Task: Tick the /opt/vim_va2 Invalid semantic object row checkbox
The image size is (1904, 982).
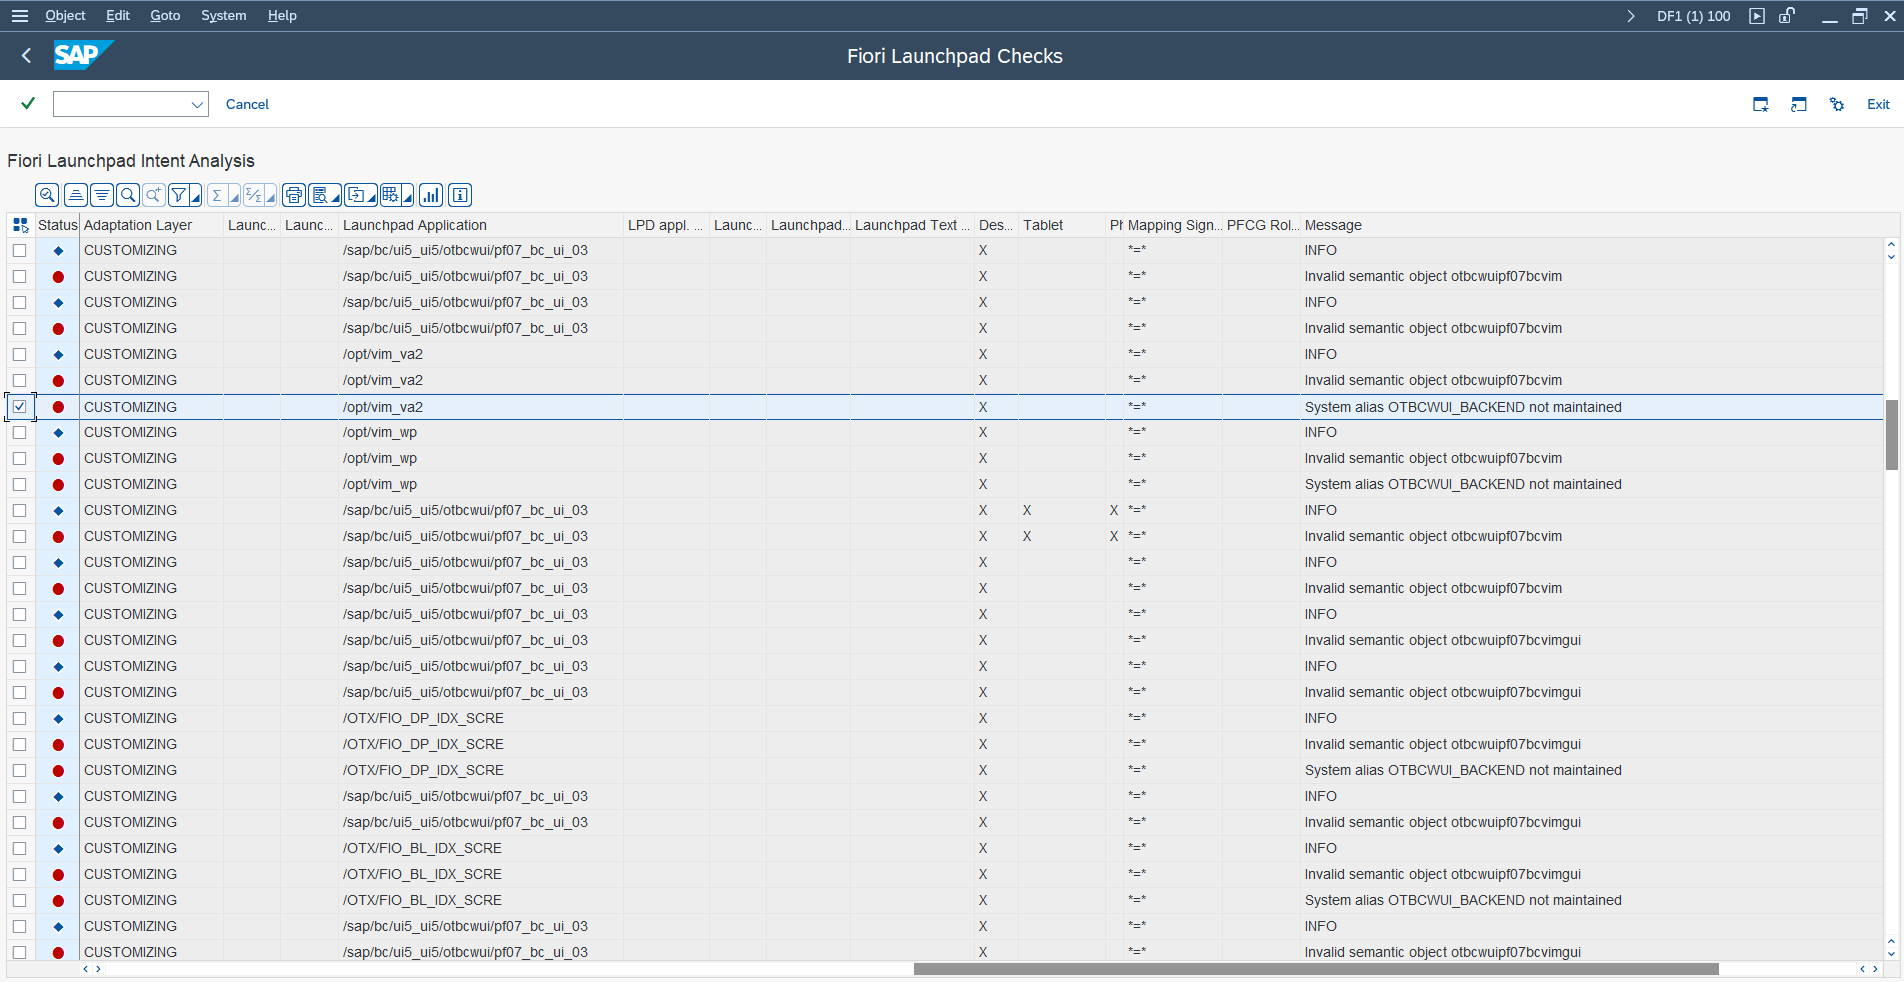Action: tap(20, 380)
